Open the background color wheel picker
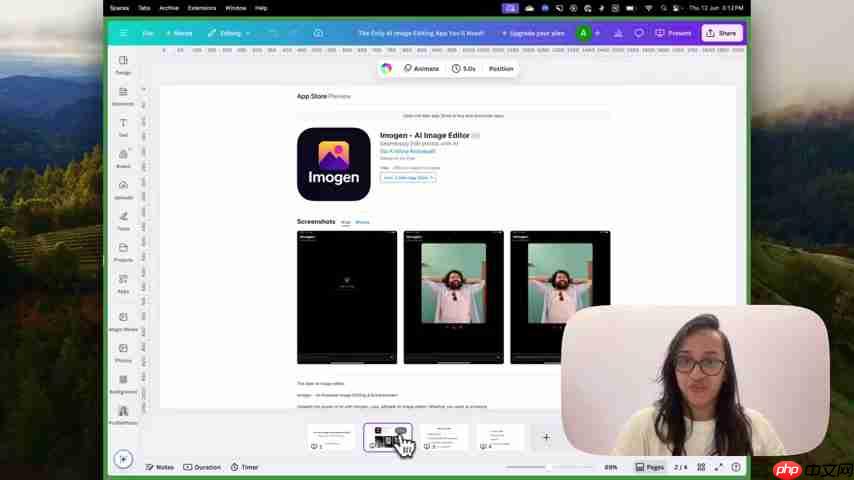The width and height of the screenshot is (854, 480). (x=386, y=69)
